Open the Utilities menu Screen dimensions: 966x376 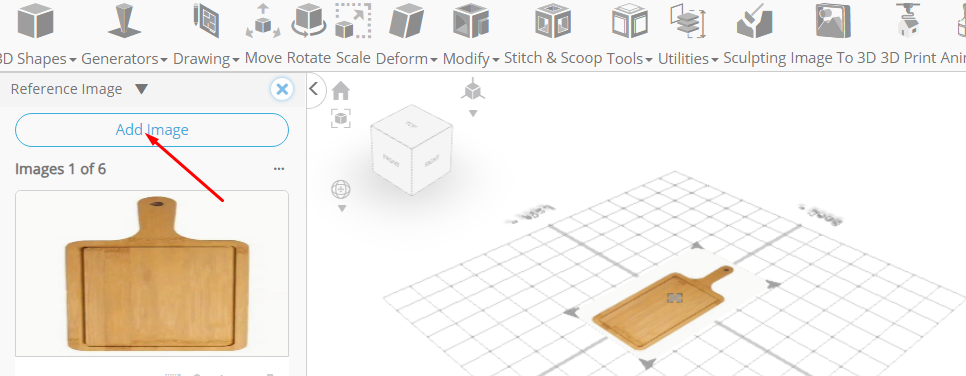point(688,59)
